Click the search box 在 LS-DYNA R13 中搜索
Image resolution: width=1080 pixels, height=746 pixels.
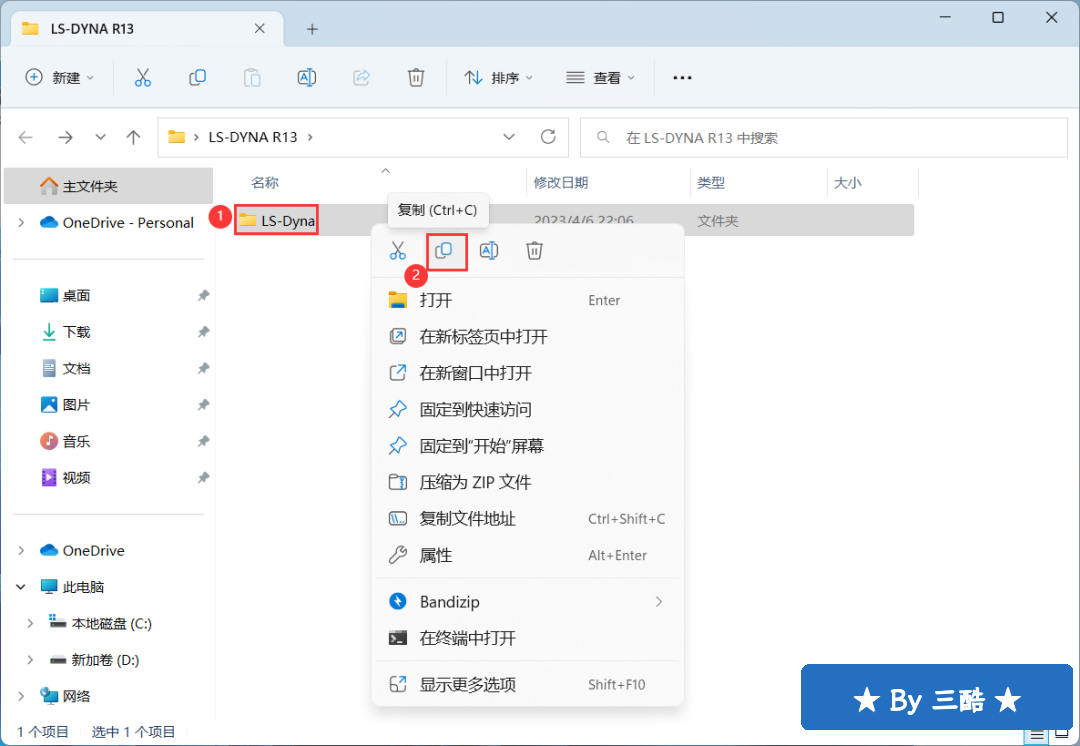coord(824,138)
